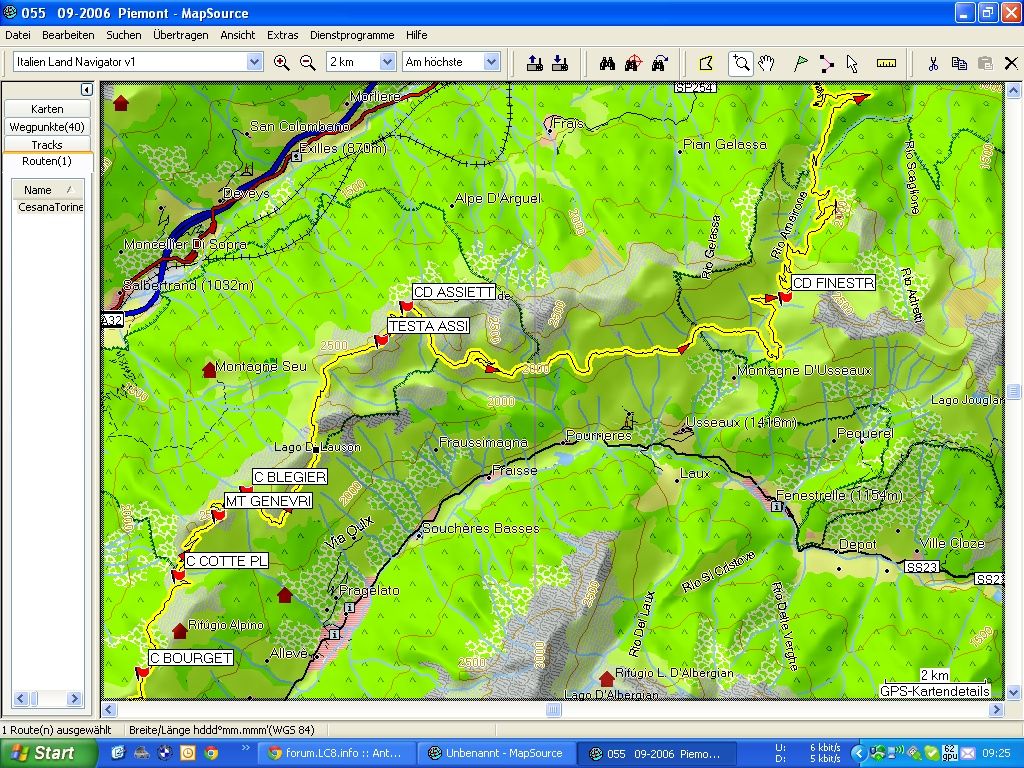Viewport: 1024px width, 768px height.
Task: Click the zoom out magnifier icon
Action: point(308,62)
